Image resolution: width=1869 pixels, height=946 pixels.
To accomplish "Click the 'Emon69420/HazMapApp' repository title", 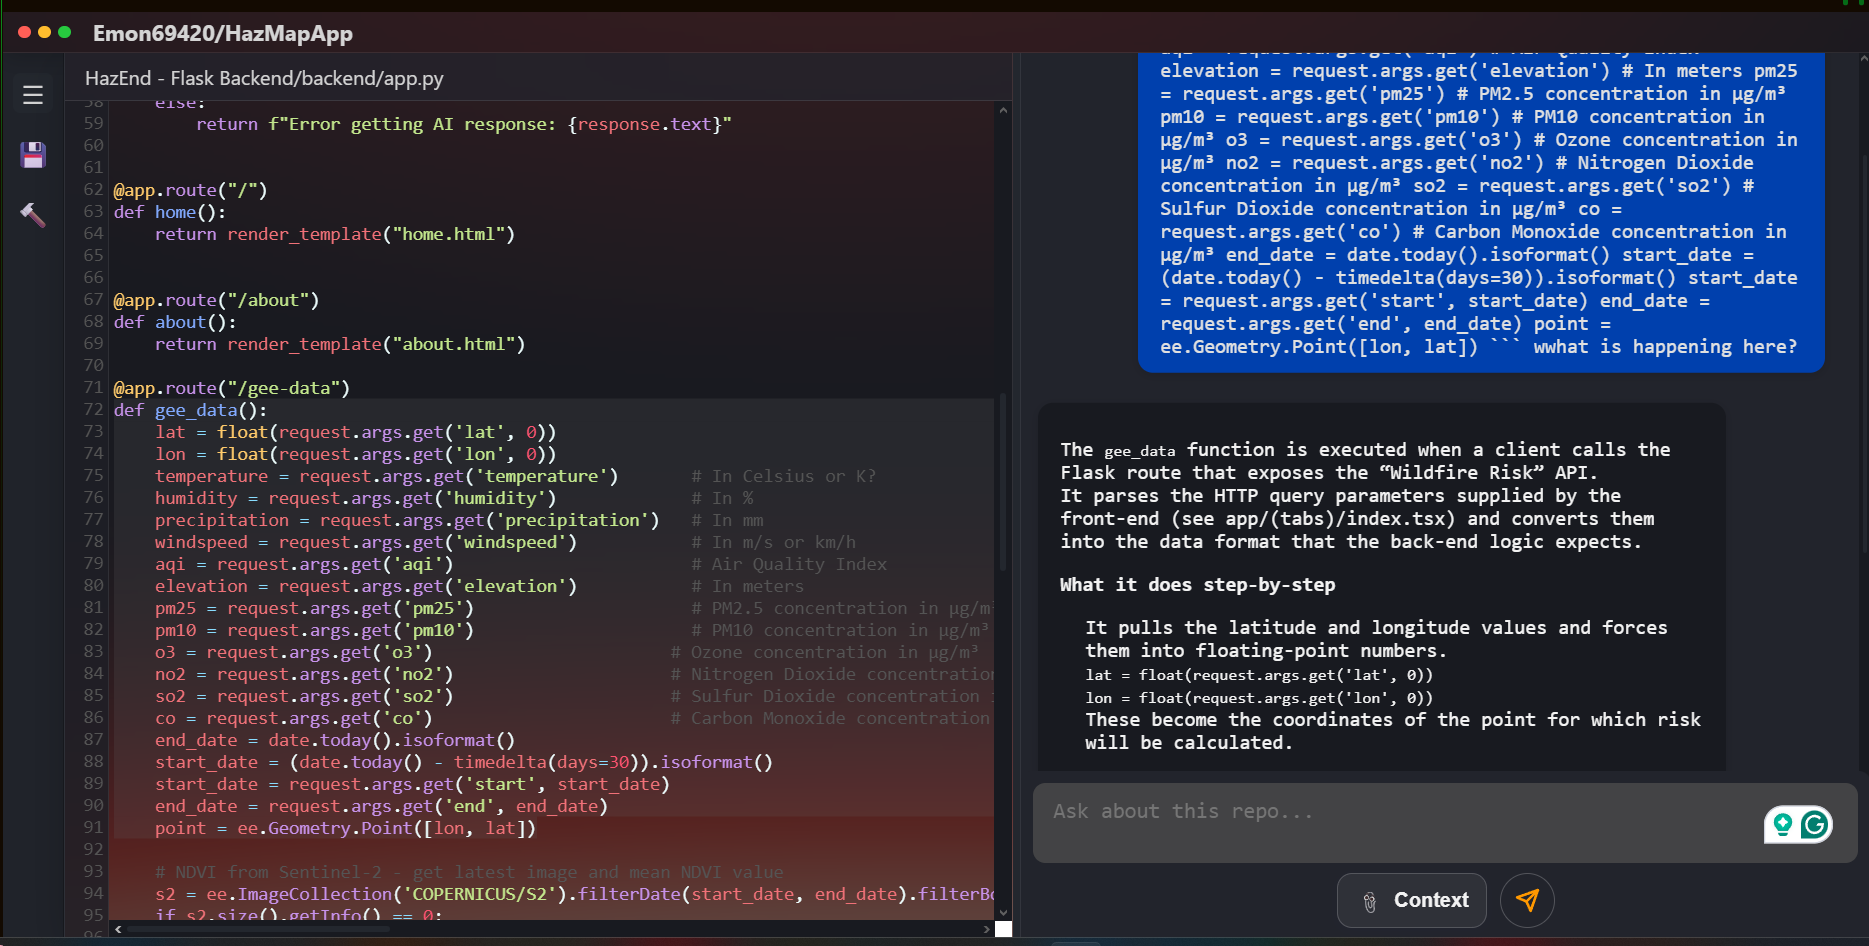I will click(223, 33).
